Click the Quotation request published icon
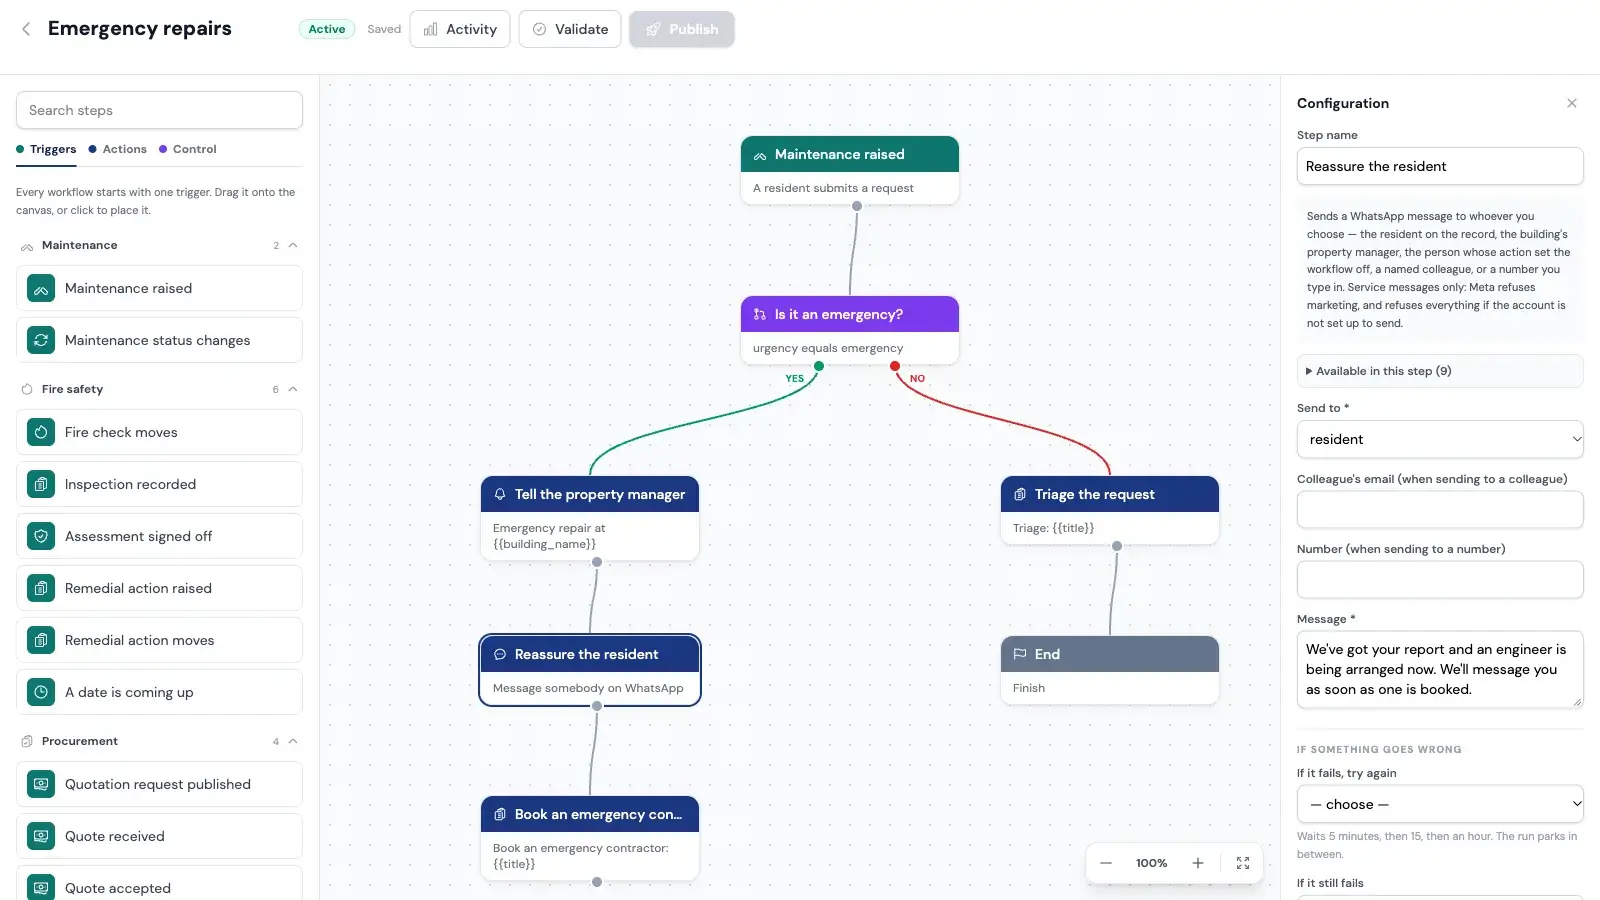This screenshot has width=1600, height=900. pos(41,784)
